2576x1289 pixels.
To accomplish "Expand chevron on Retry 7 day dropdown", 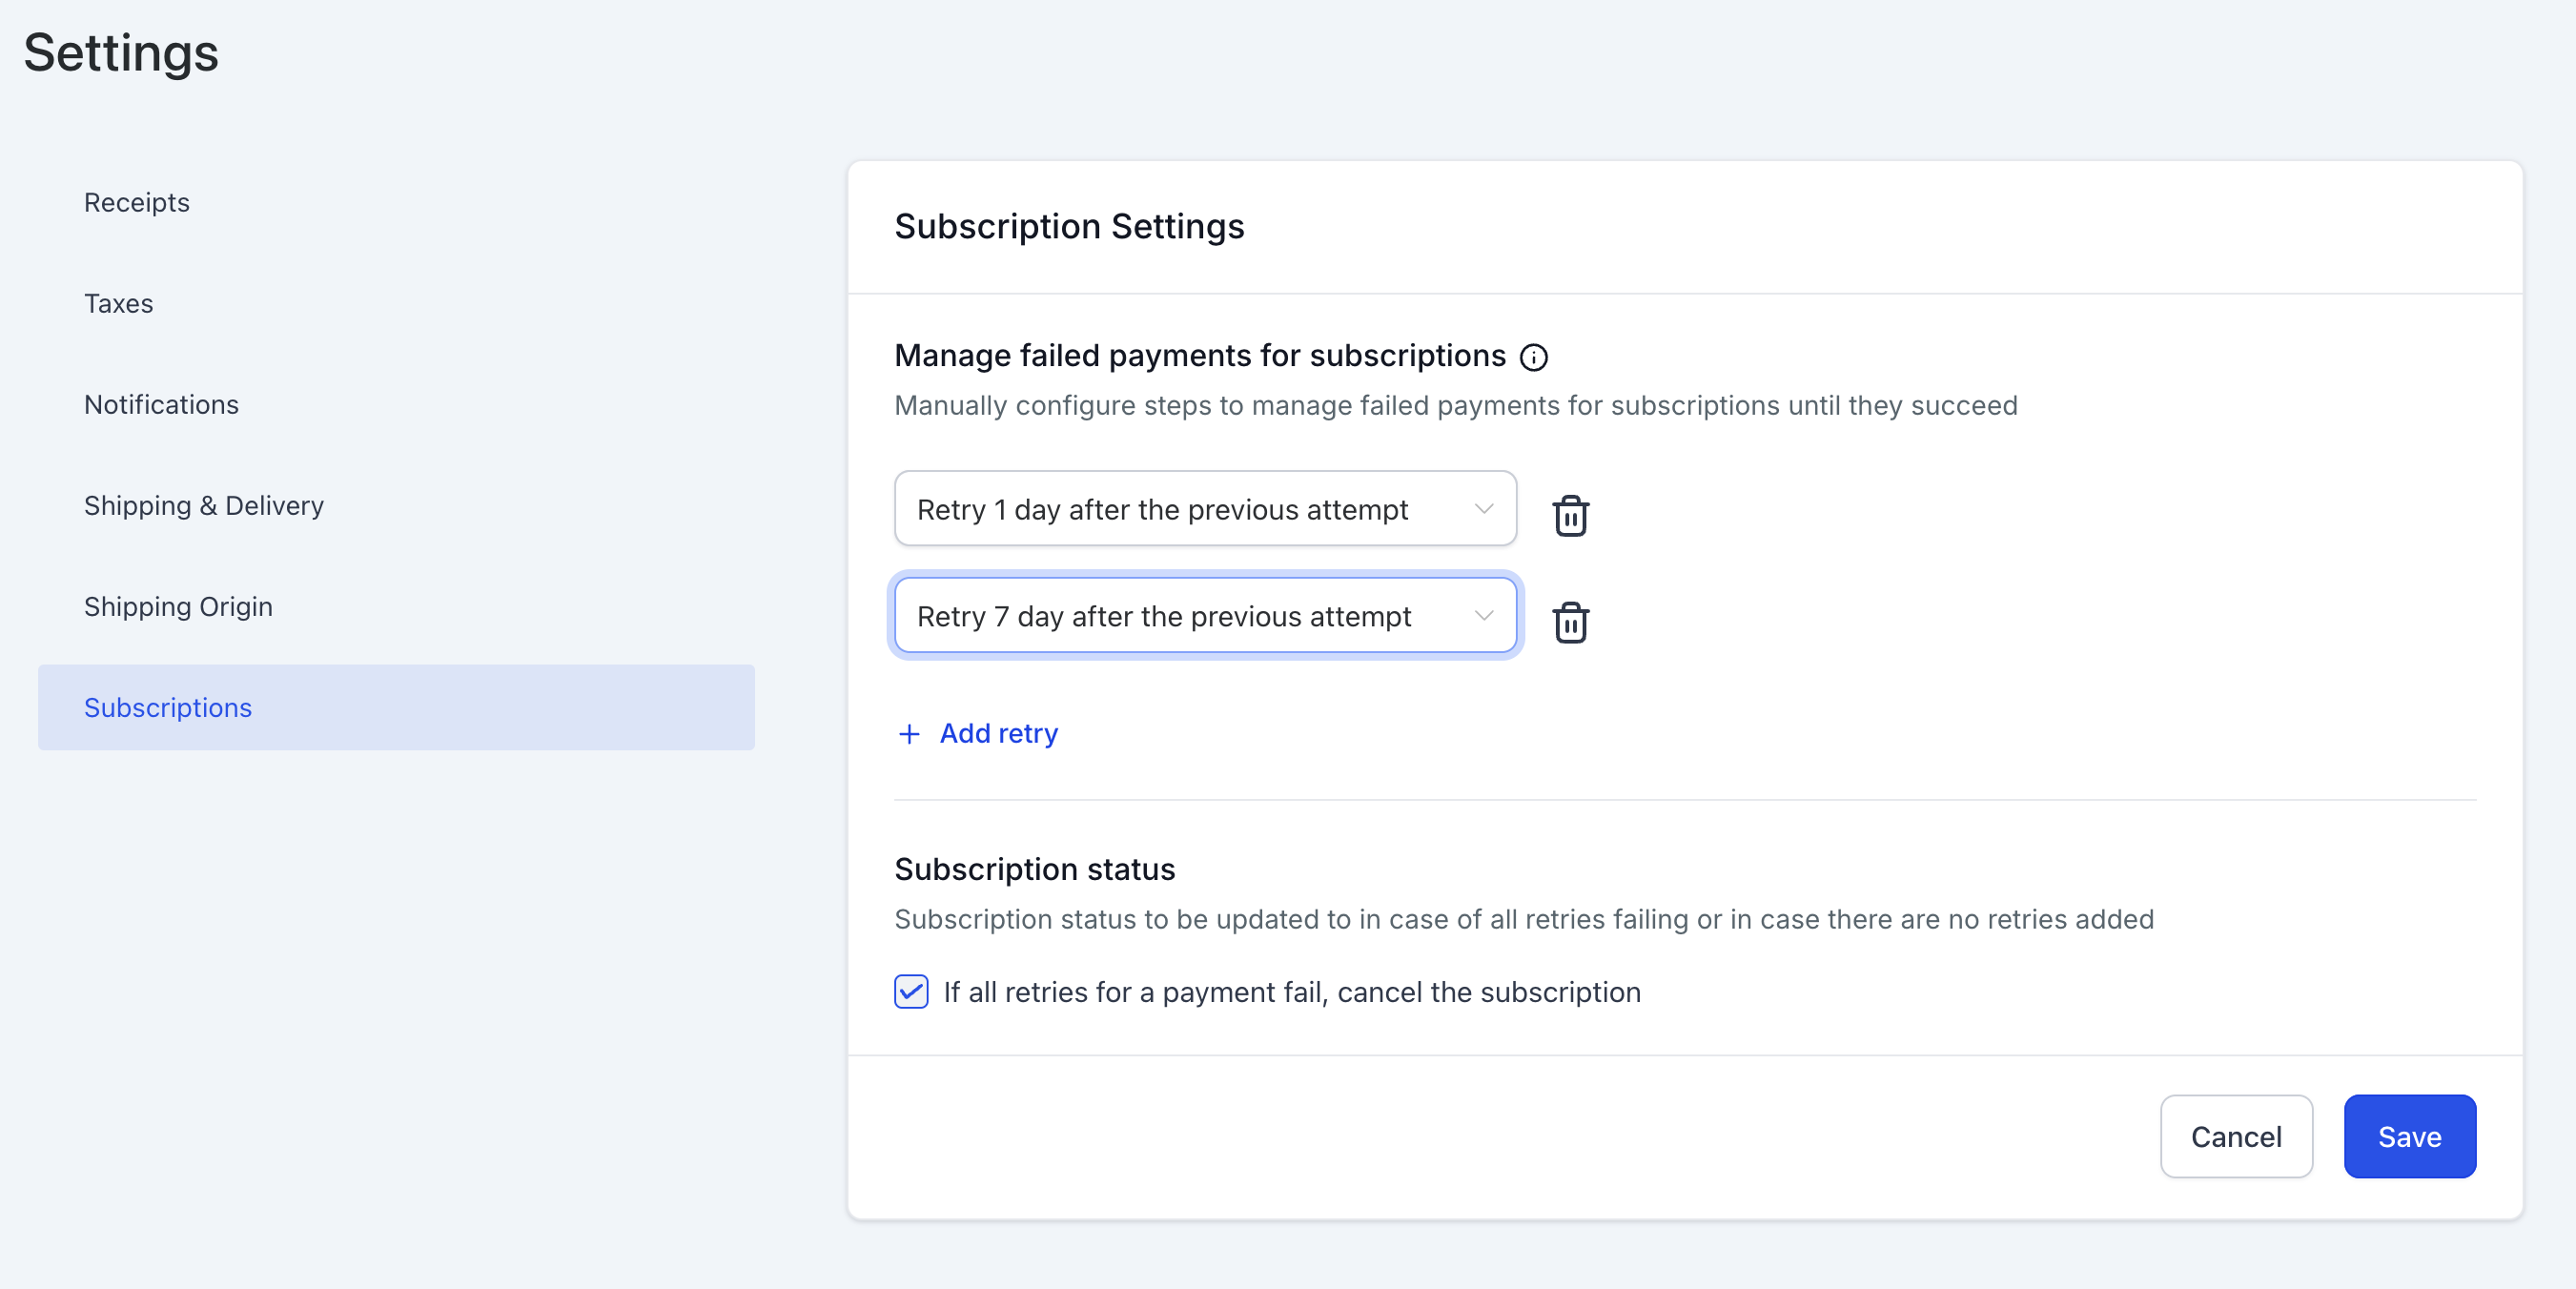I will pyautogui.click(x=1483, y=616).
